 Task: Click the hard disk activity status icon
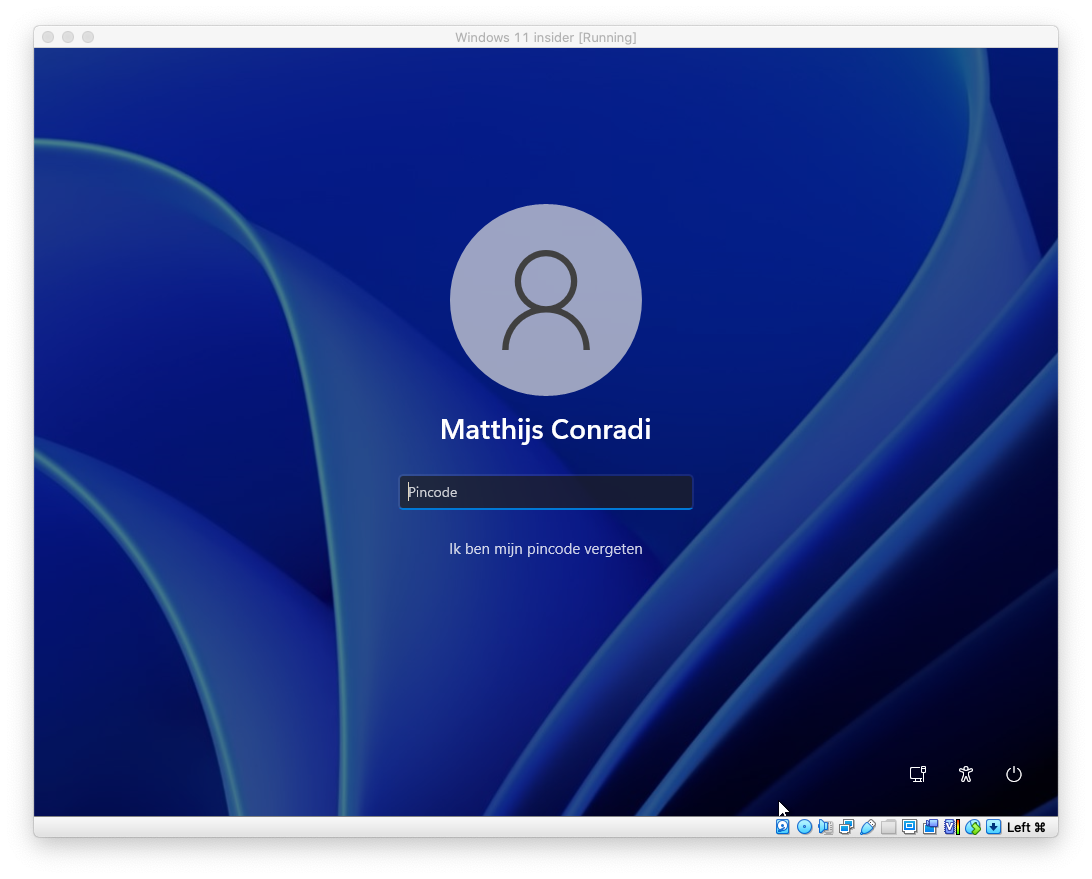pyautogui.click(x=782, y=827)
